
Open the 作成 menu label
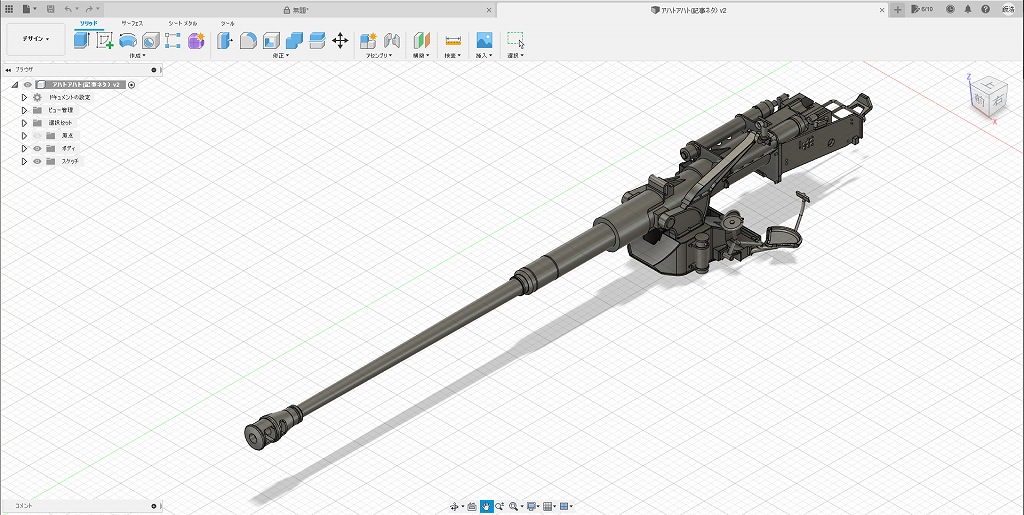[136, 56]
